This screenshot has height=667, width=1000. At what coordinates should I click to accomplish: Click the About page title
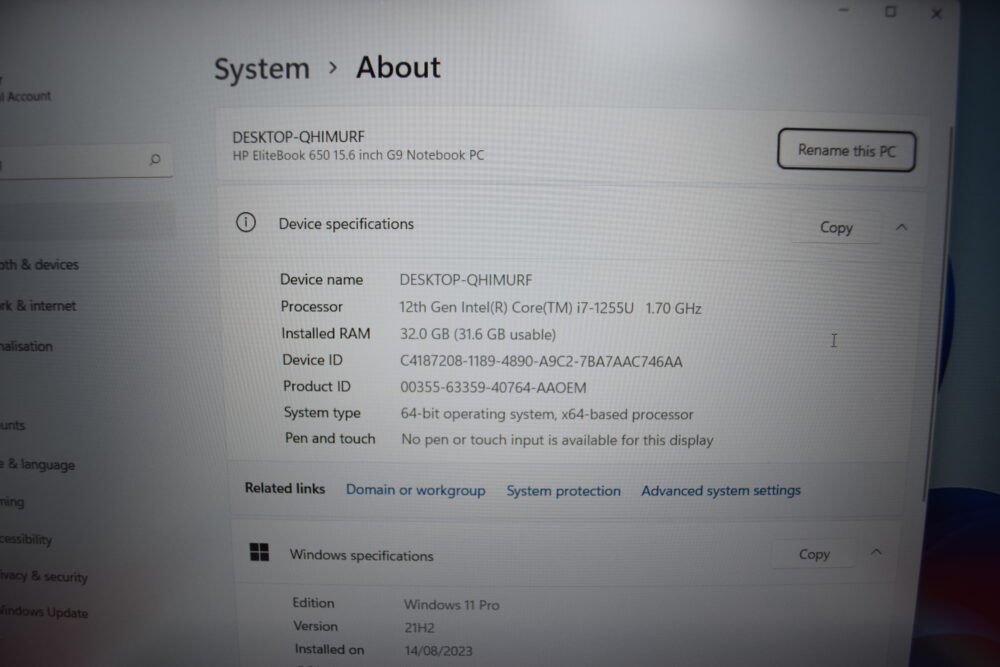coord(398,68)
